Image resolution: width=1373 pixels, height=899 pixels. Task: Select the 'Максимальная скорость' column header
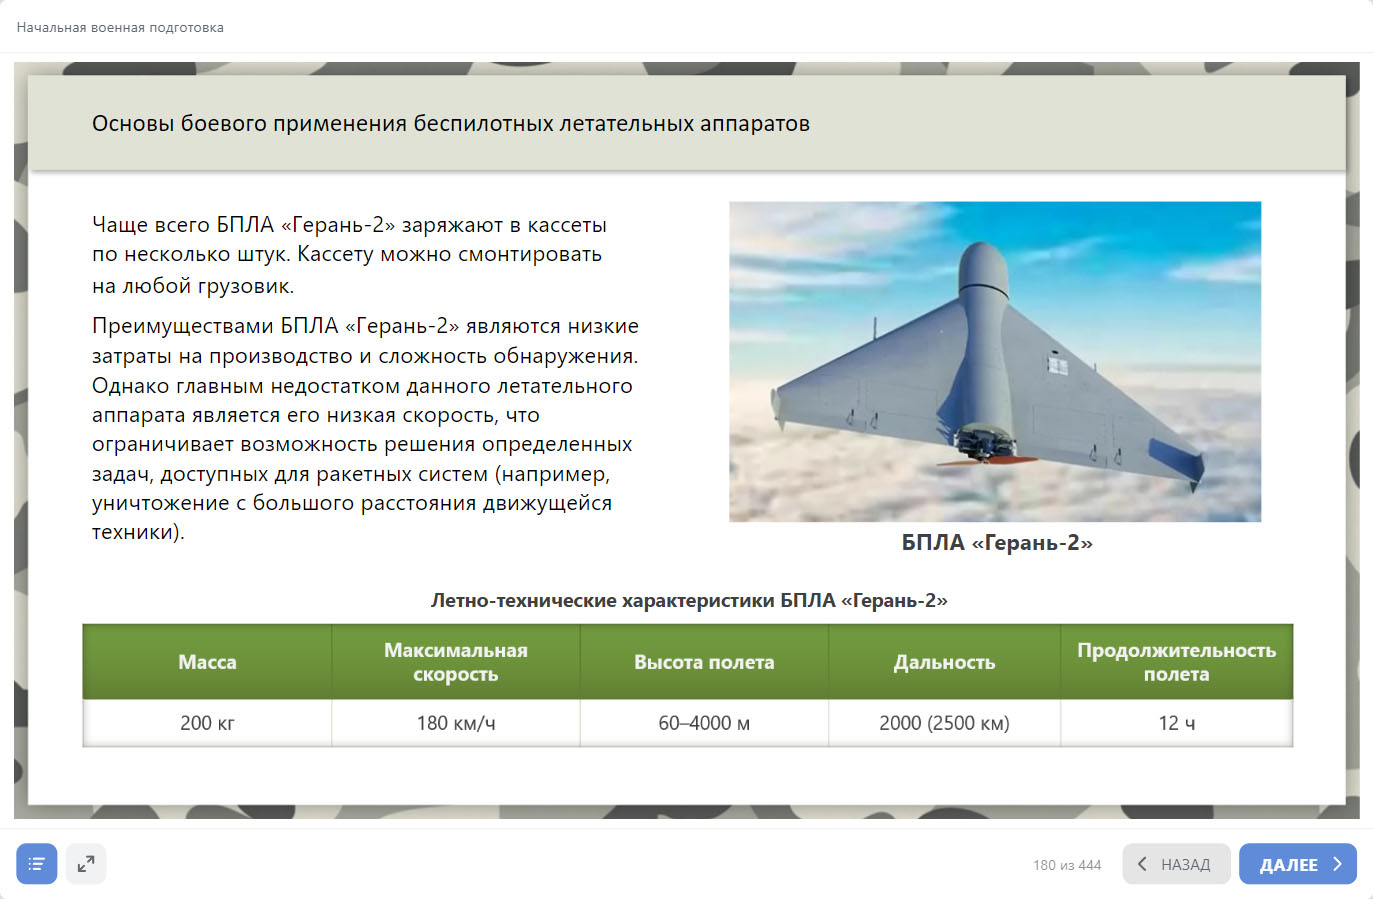(x=455, y=662)
